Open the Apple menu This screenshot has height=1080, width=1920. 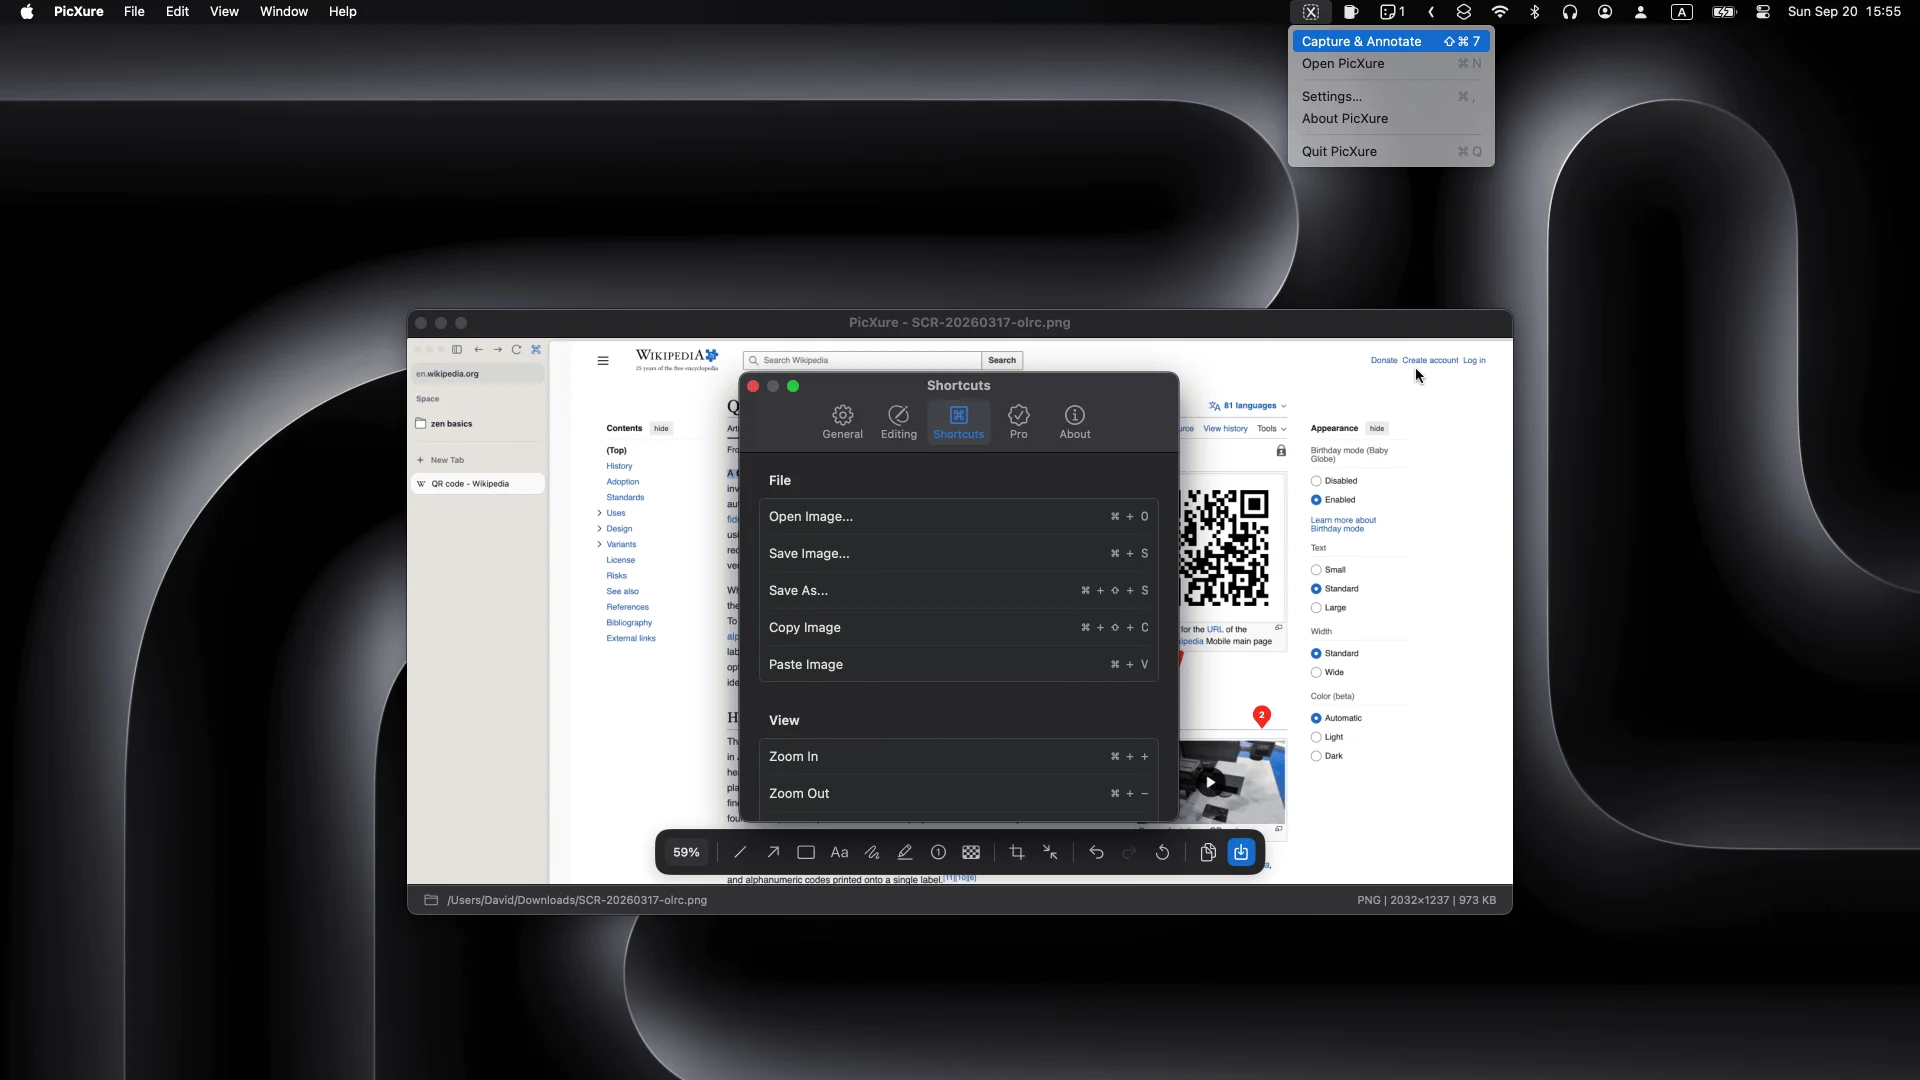(27, 12)
